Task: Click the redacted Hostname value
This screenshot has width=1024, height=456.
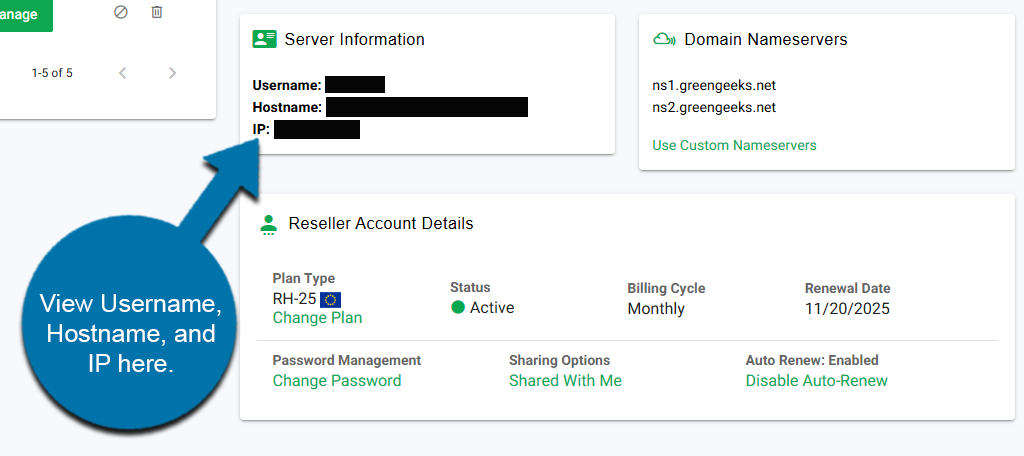Action: (x=426, y=107)
